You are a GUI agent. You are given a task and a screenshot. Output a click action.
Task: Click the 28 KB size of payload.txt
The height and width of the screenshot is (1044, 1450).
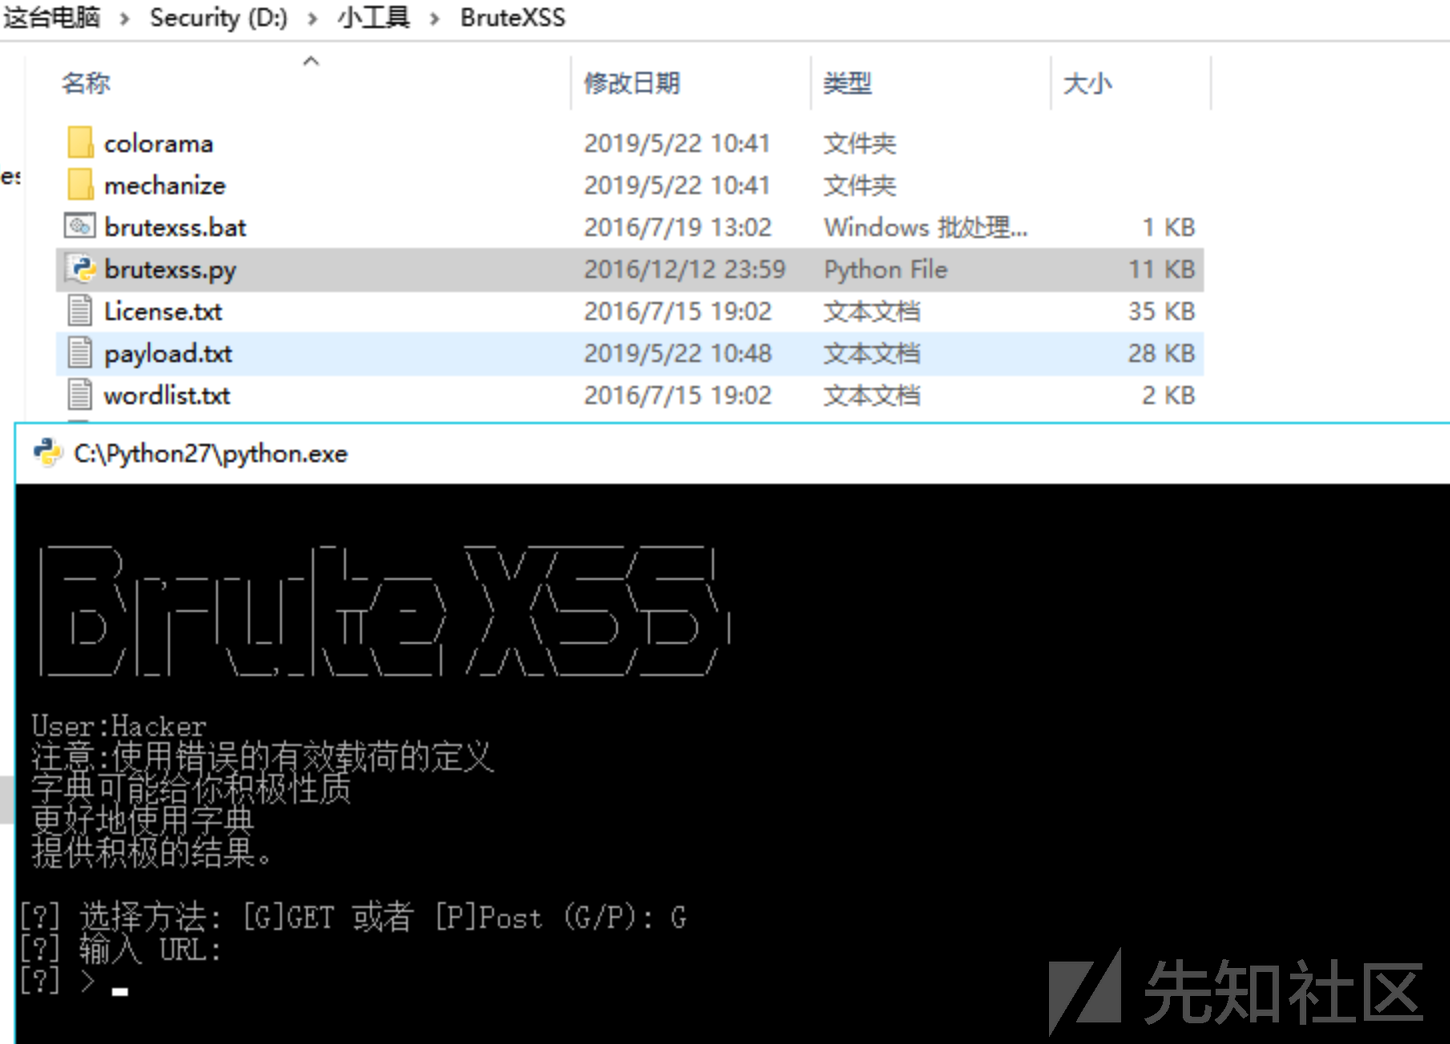pyautogui.click(x=1162, y=353)
